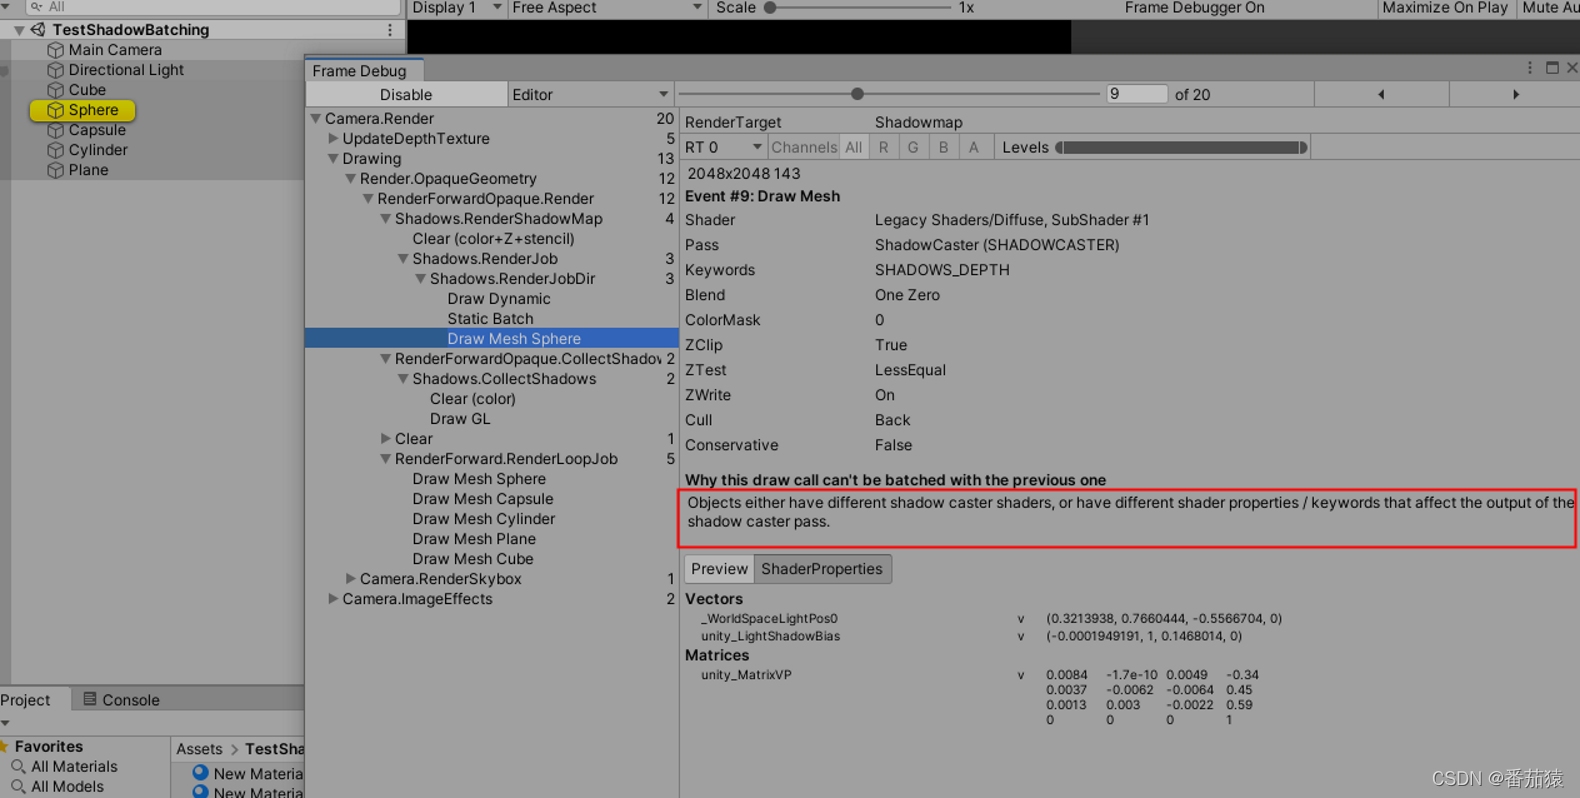
Task: Go to next frame event
Action: pos(1515,94)
